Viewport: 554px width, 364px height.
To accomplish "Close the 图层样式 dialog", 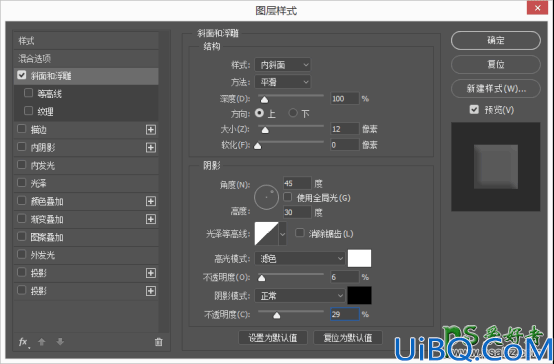I will coord(537,8).
